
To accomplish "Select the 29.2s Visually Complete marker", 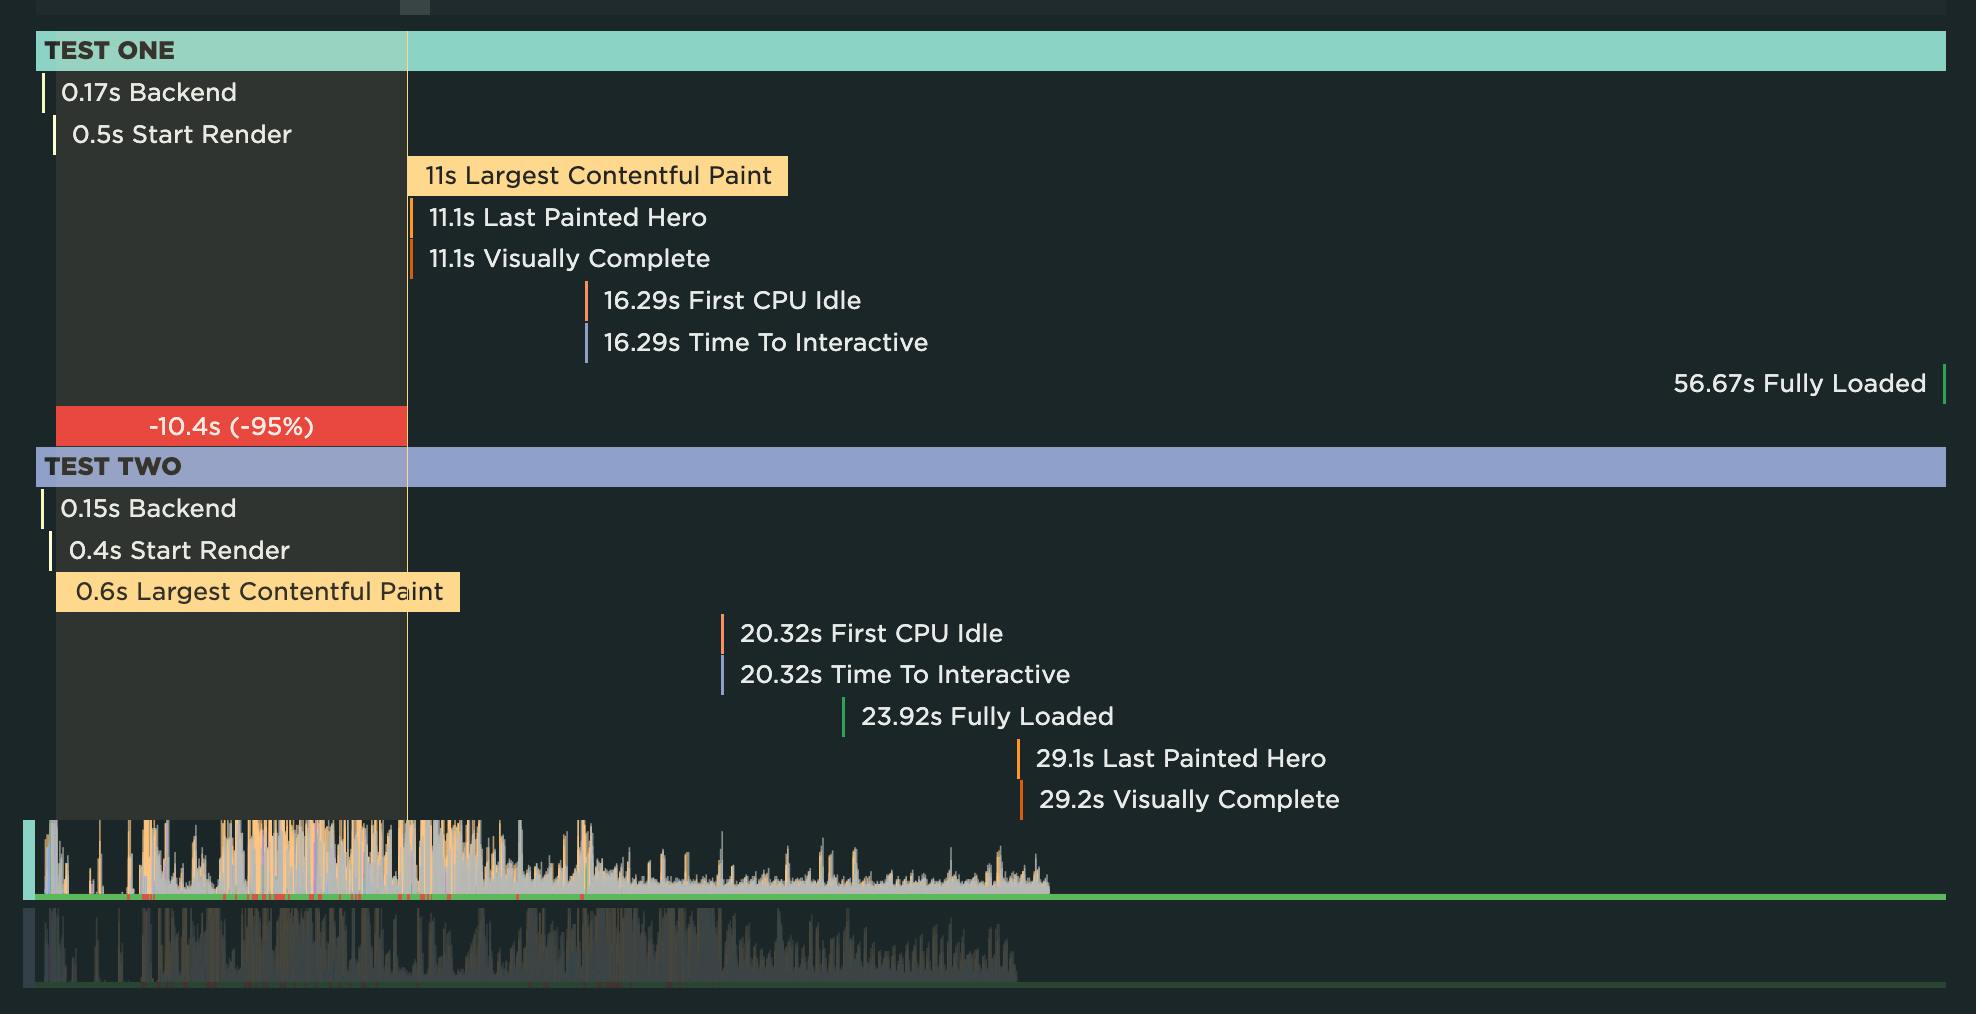I will (1188, 800).
